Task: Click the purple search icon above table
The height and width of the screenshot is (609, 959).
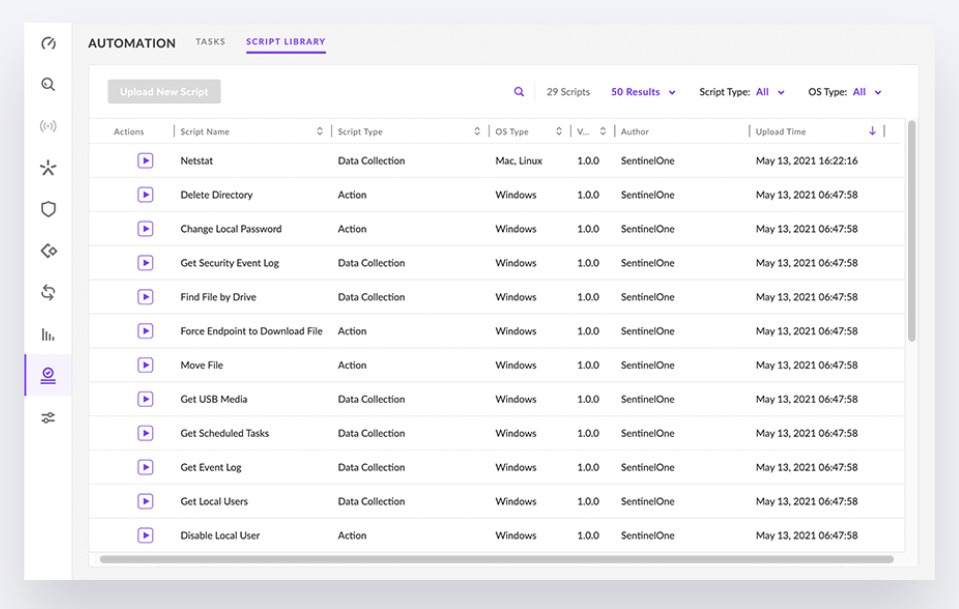Action: tap(519, 92)
